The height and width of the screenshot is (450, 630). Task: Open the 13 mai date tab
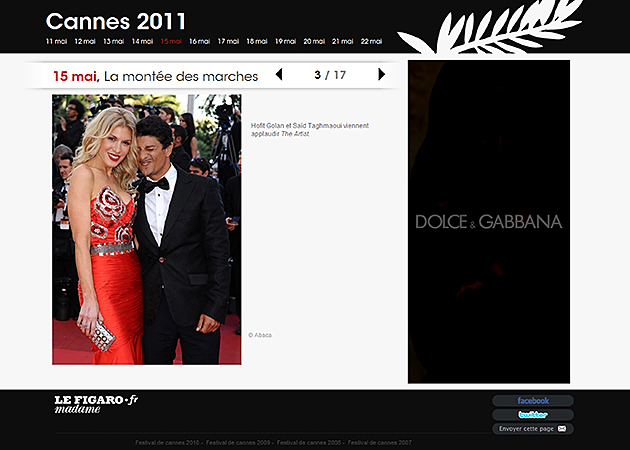tap(114, 42)
